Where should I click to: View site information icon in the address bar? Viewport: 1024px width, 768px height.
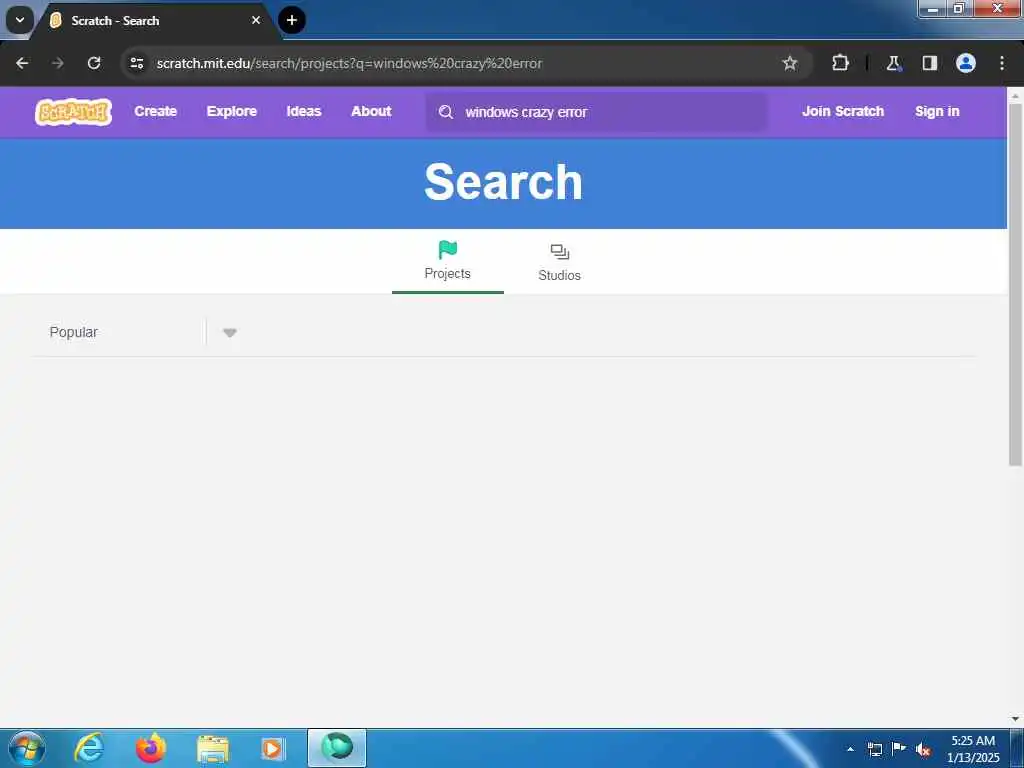click(136, 63)
